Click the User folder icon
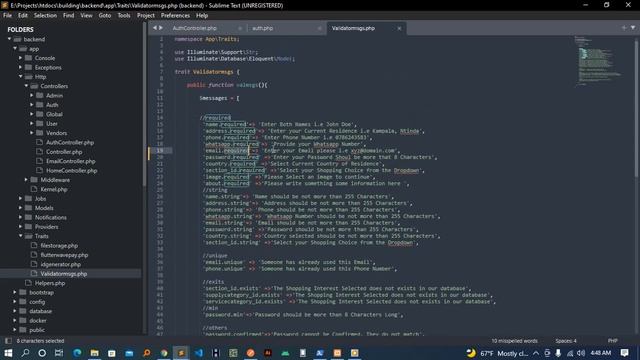640x360 pixels. pyautogui.click(x=40, y=124)
